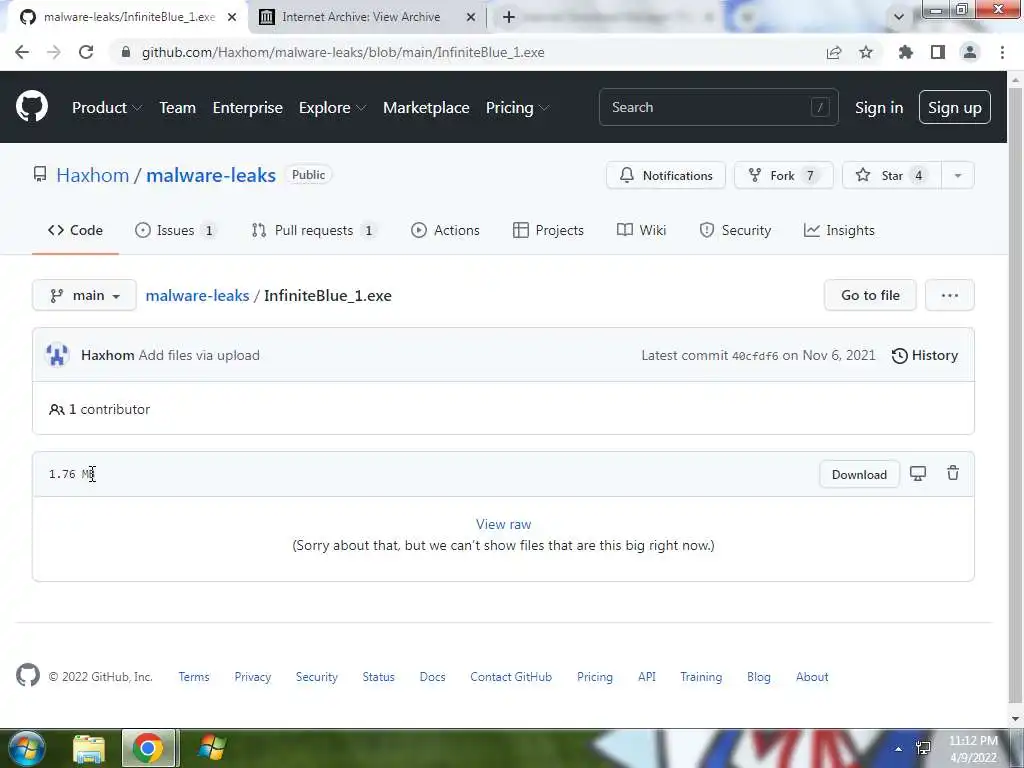The image size is (1024, 768).
Task: Switch to the Pull requests tab
Action: pos(313,230)
